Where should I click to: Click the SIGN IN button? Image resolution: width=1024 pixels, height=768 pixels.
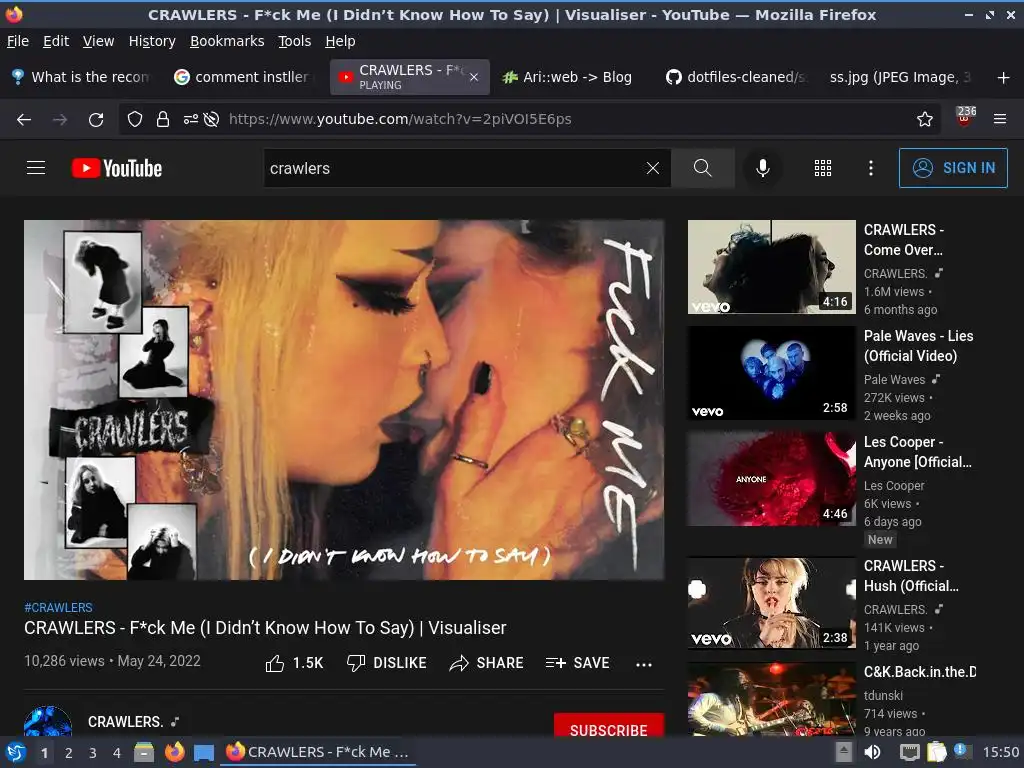pyautogui.click(x=953, y=168)
